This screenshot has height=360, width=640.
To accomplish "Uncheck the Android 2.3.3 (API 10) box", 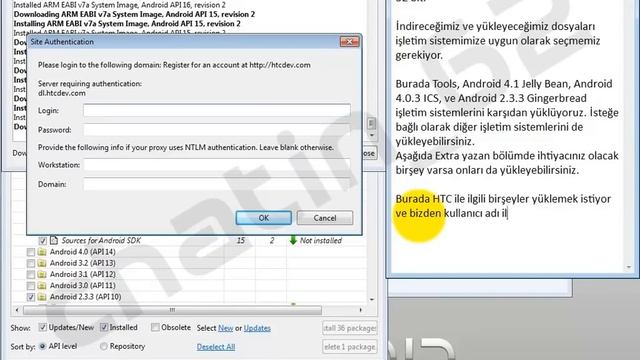I will (31, 297).
